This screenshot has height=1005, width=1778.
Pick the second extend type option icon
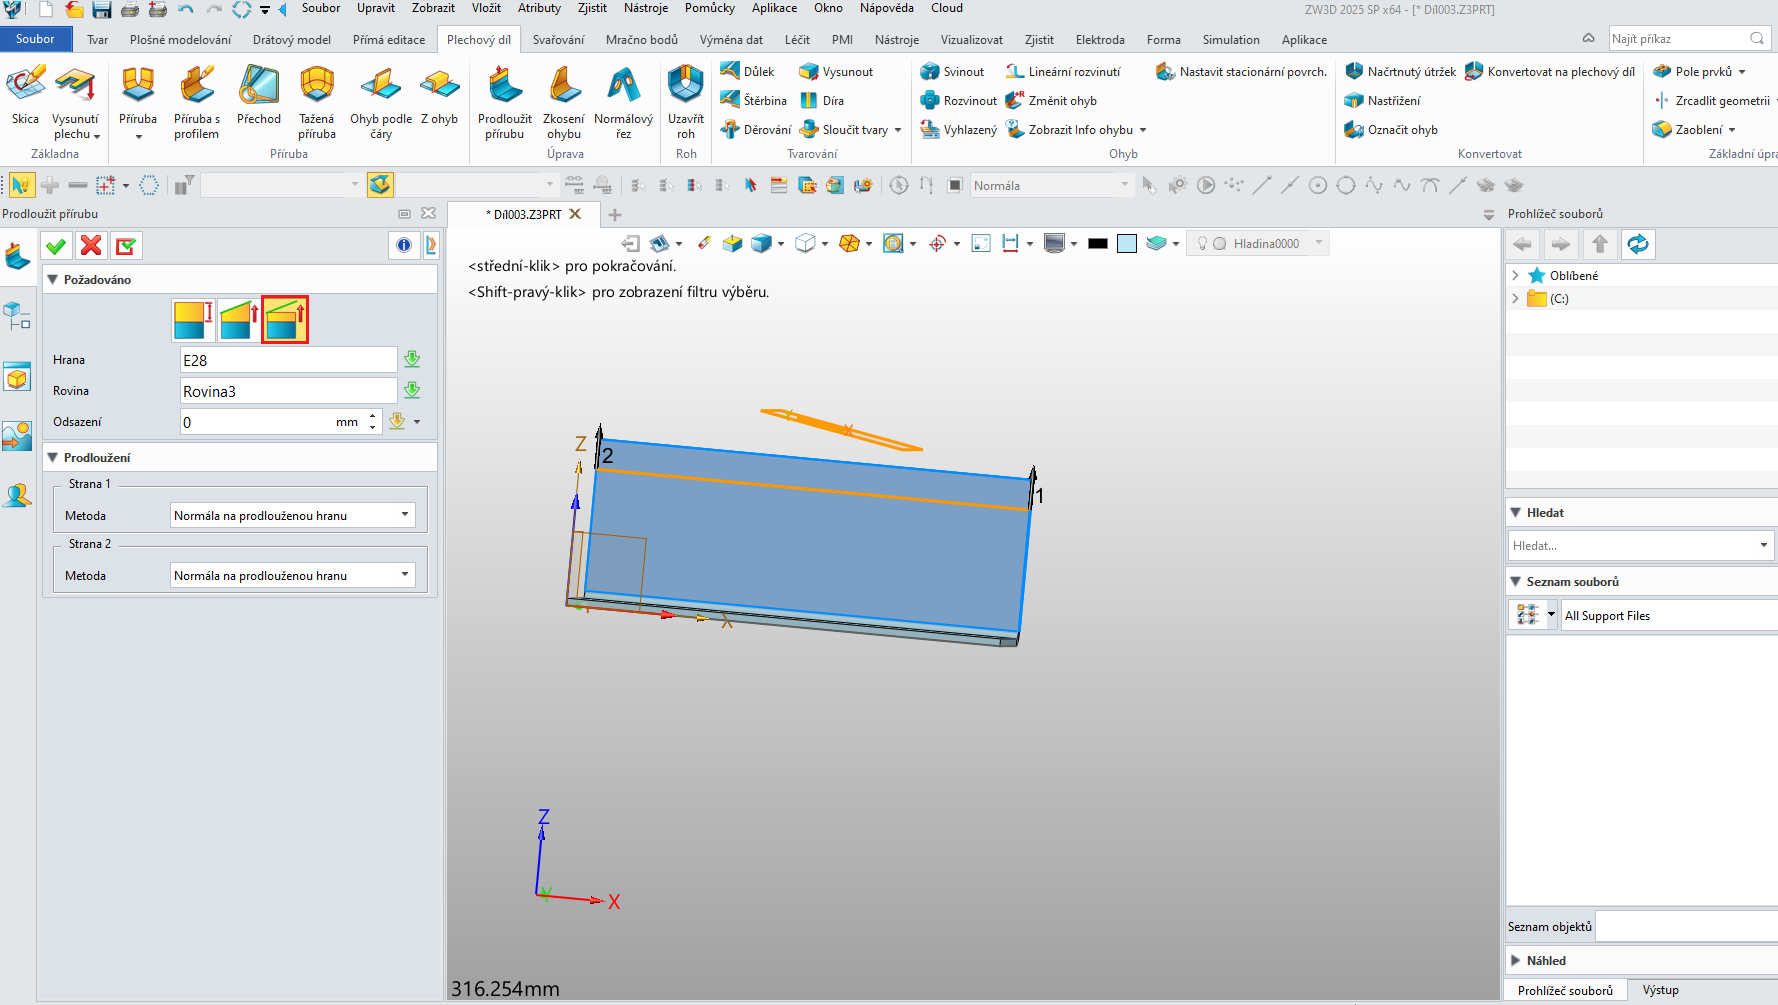239,320
